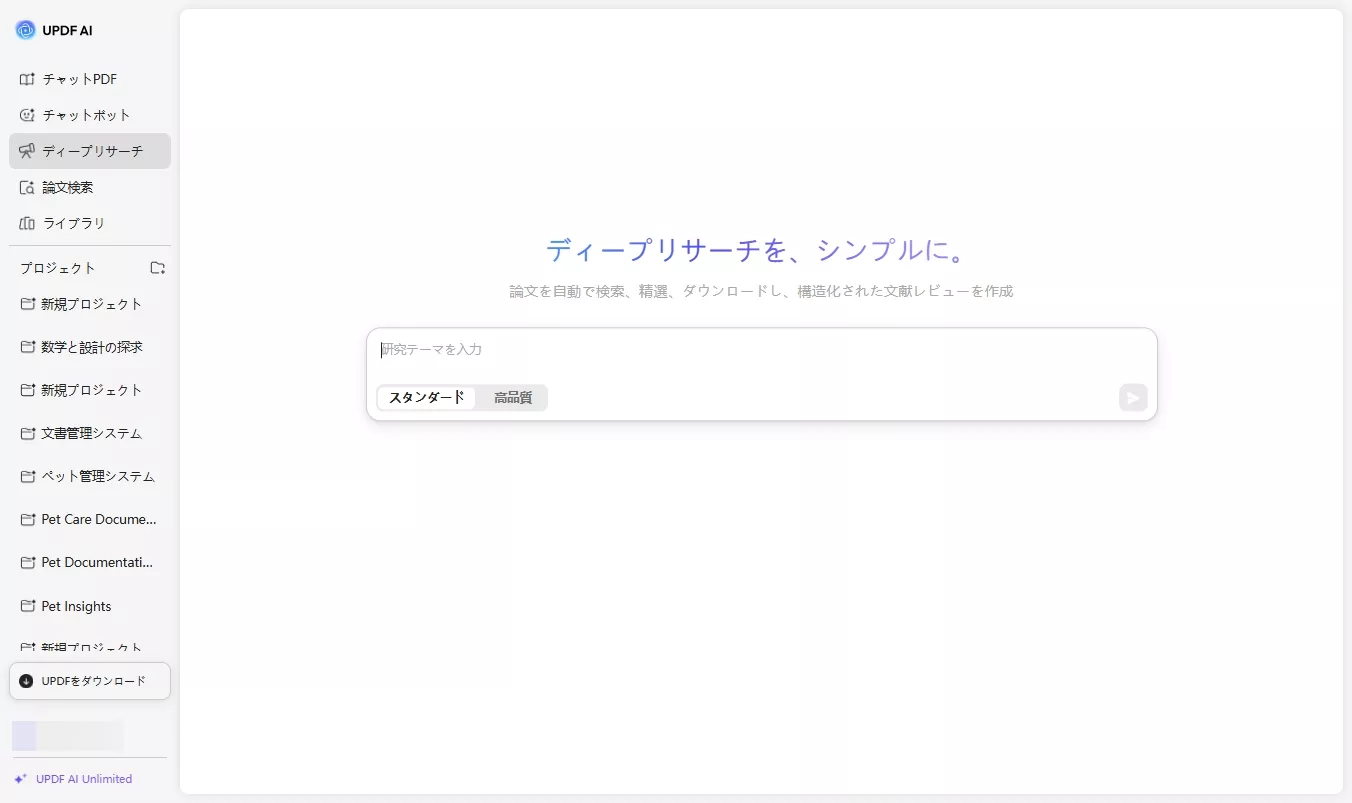Click folder icon of Pet Care Docume...

click(x=28, y=519)
